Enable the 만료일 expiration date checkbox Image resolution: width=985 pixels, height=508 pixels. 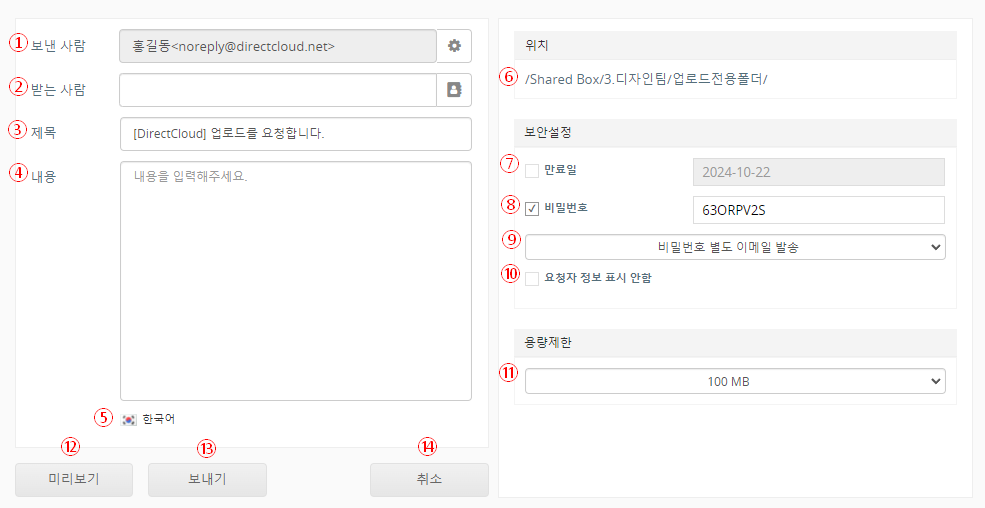coord(532,171)
